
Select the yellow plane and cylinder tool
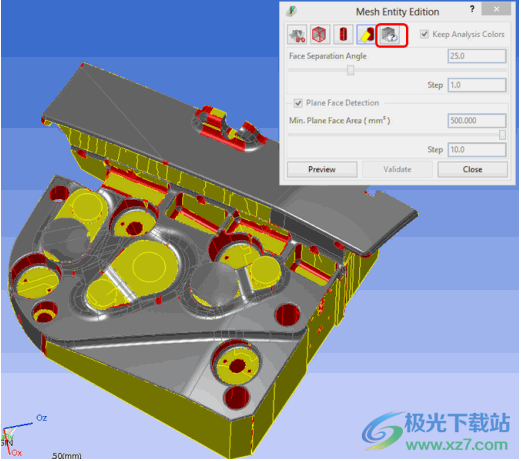365,34
